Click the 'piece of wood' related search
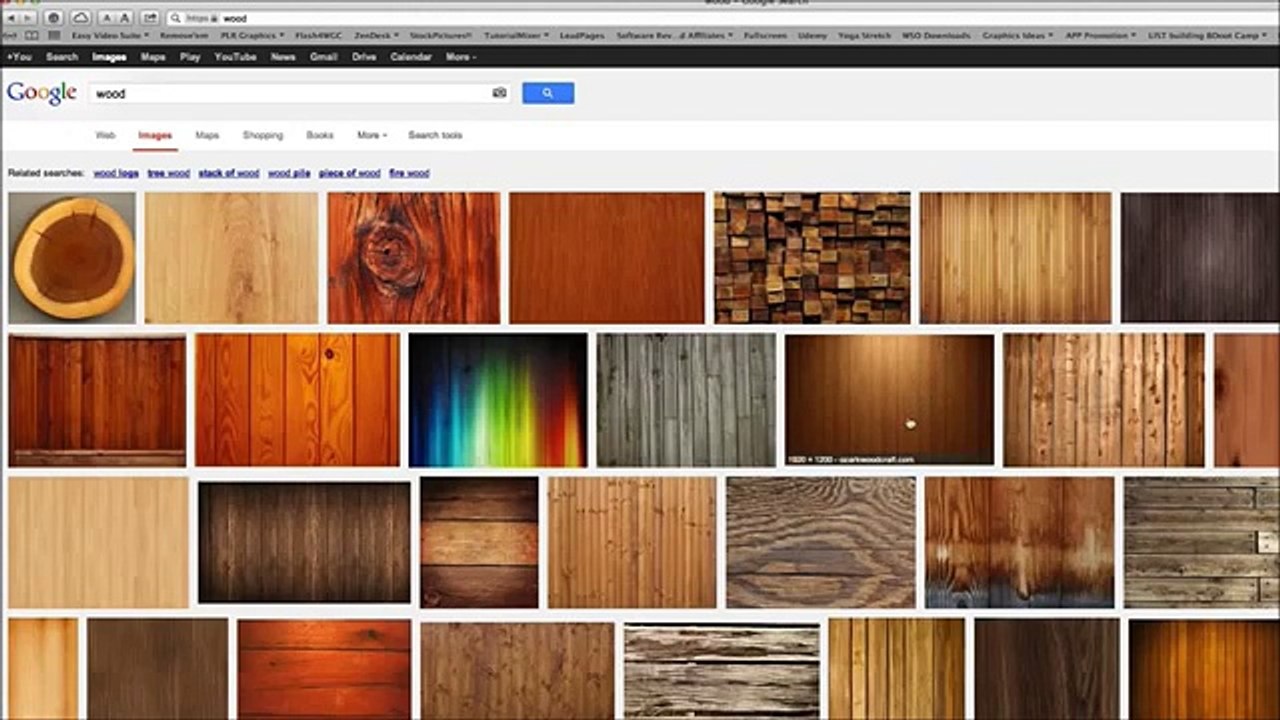 click(x=350, y=173)
